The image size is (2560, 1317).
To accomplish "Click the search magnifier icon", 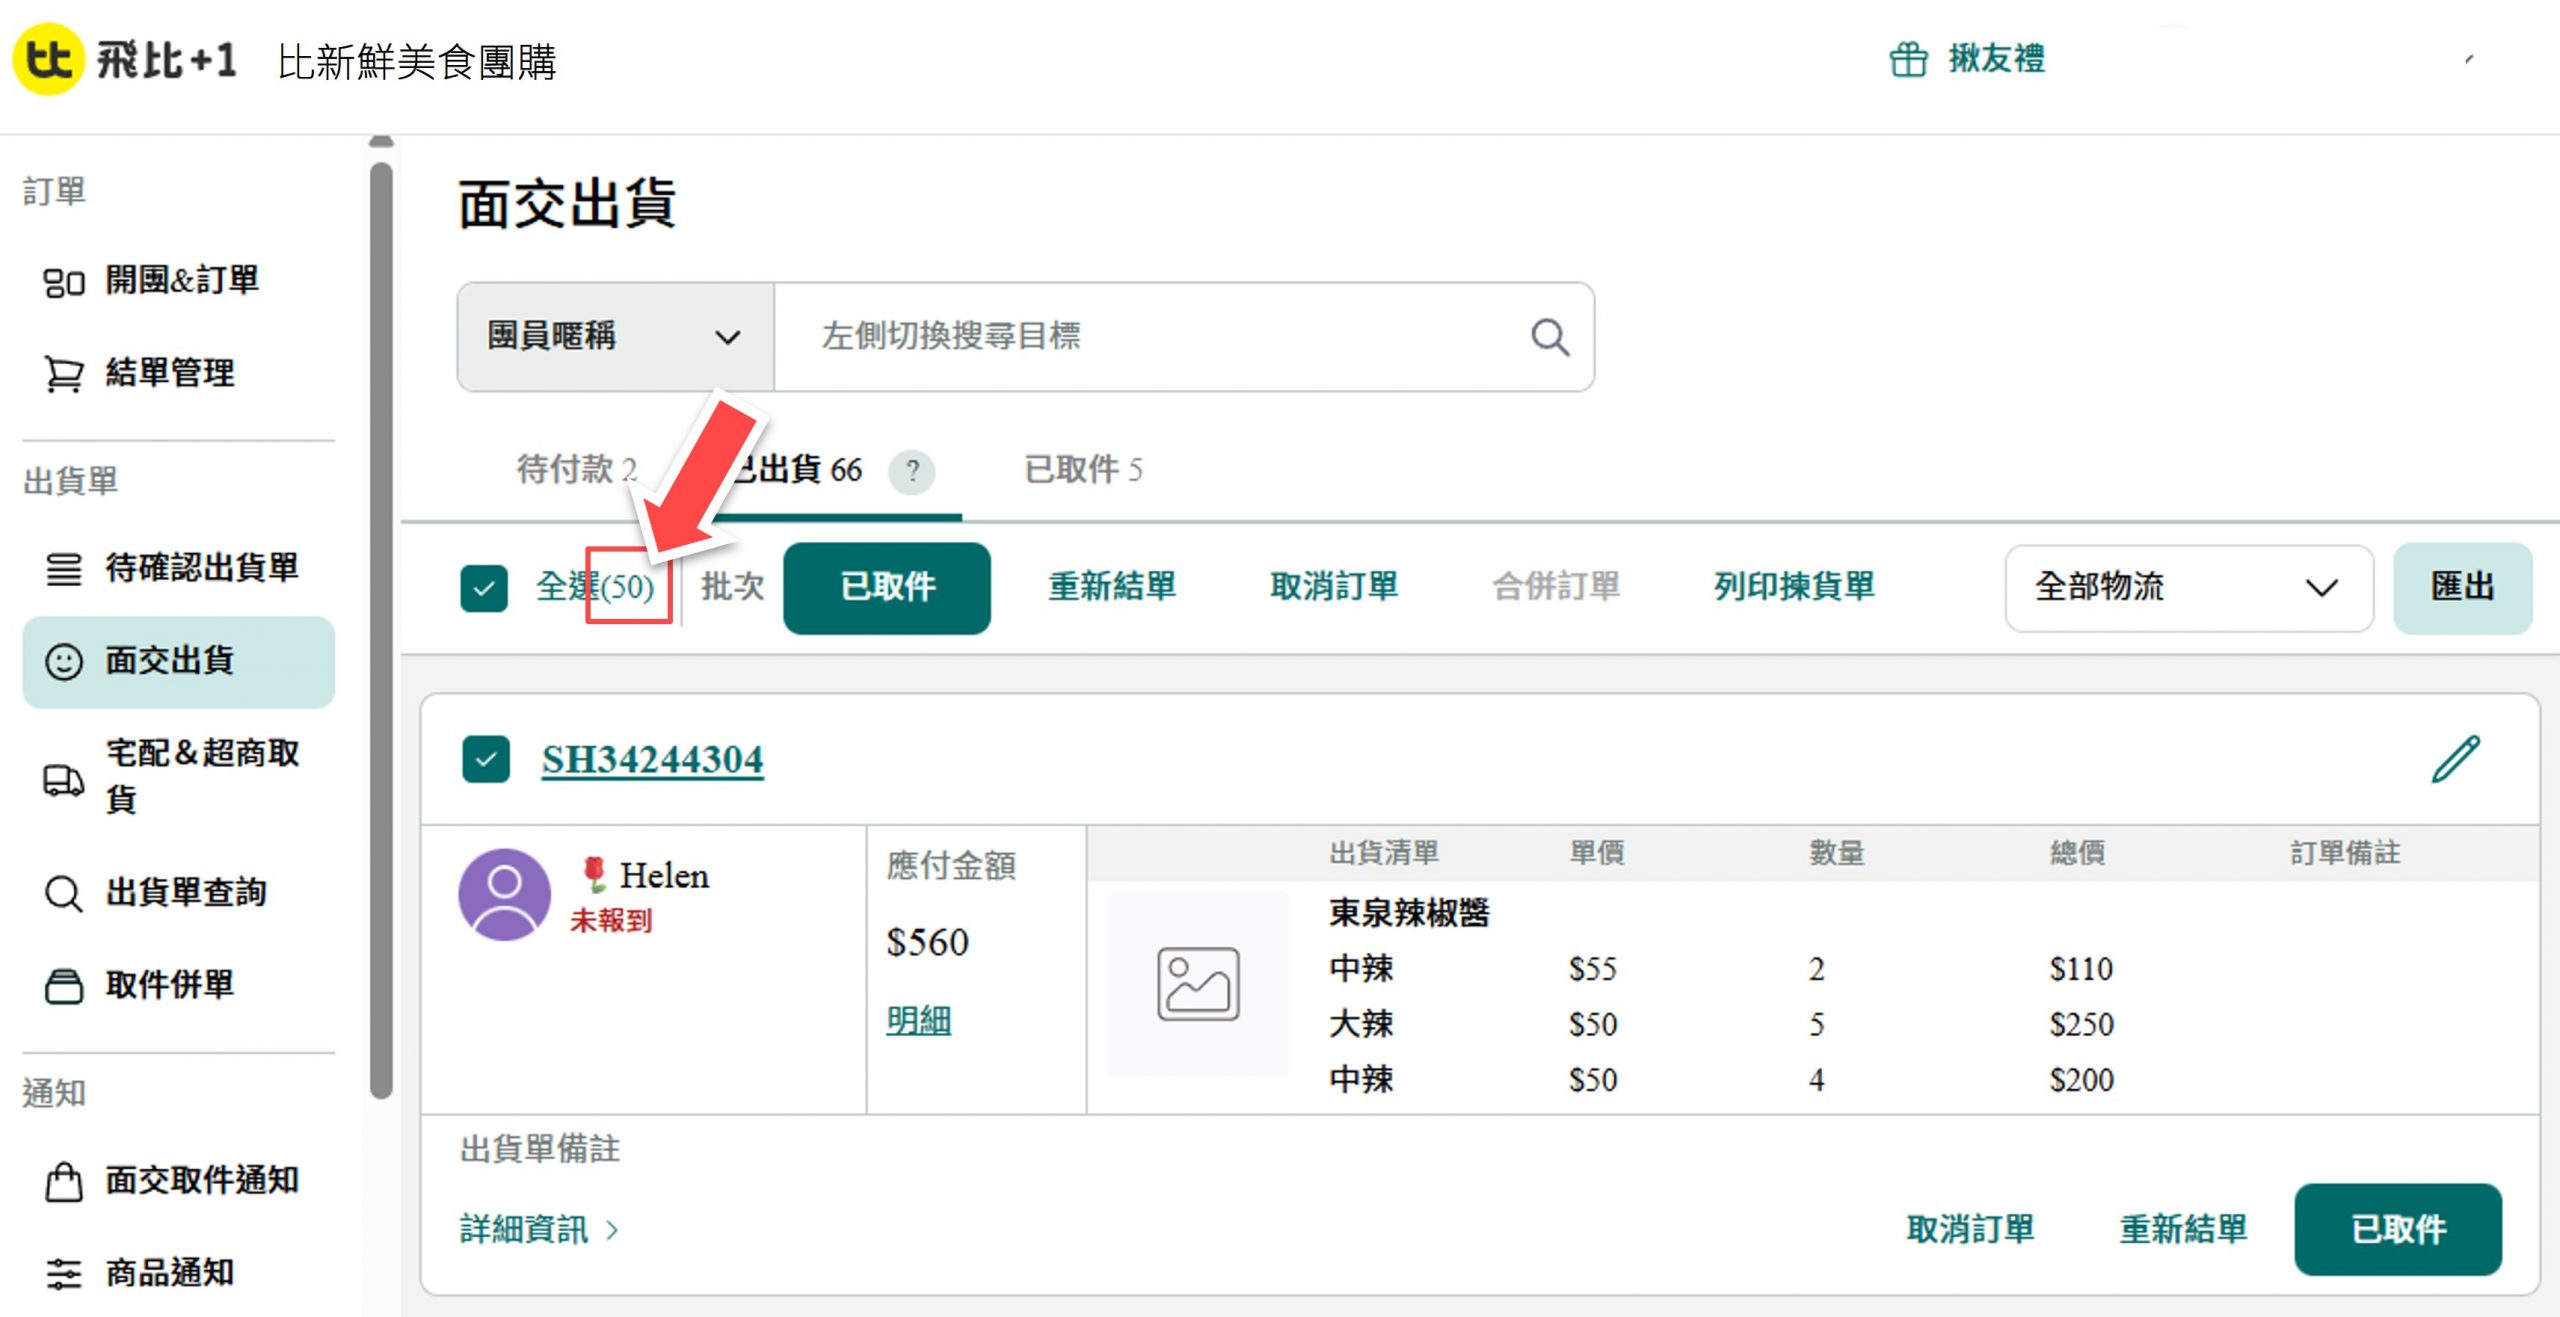I will coord(1549,337).
